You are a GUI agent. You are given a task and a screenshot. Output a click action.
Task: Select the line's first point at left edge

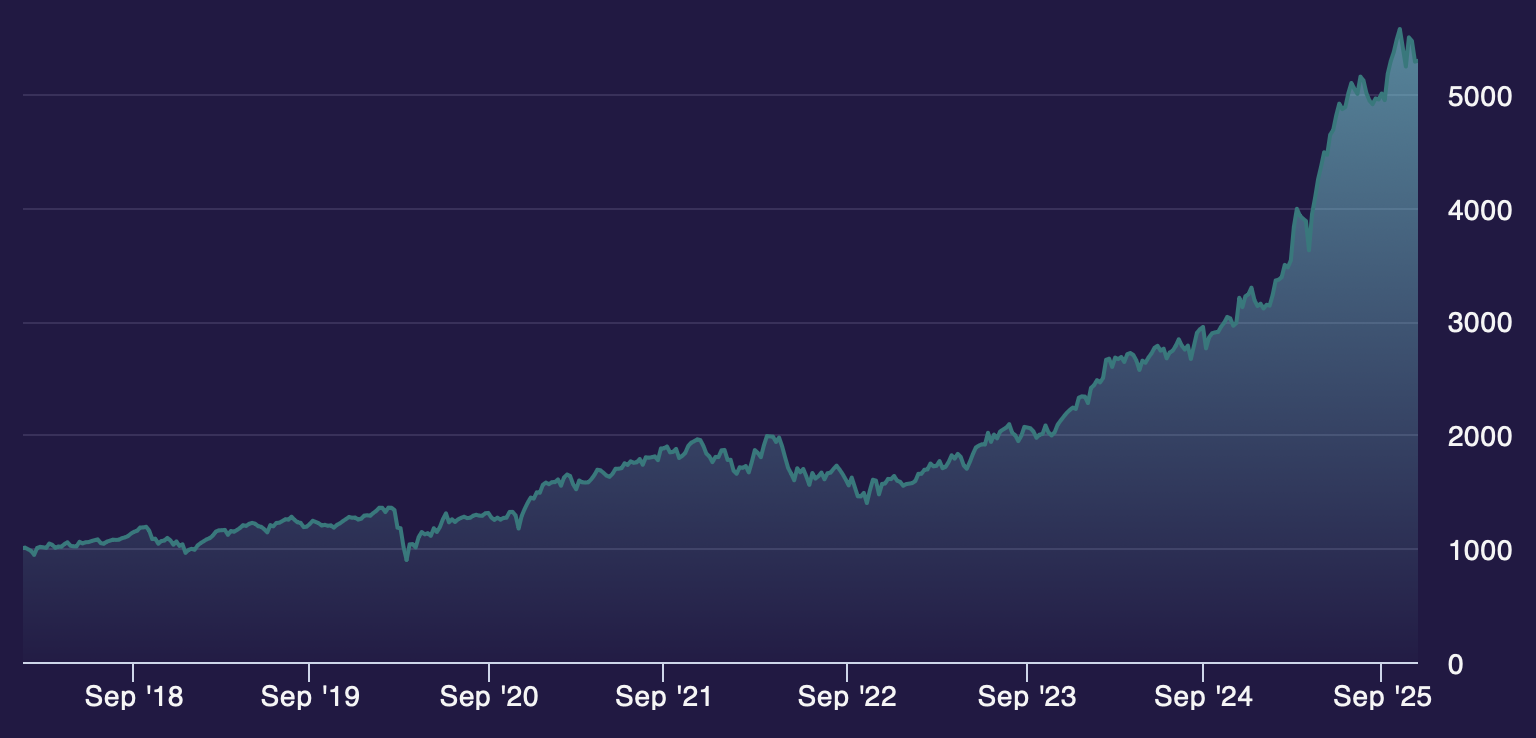(x=24, y=547)
